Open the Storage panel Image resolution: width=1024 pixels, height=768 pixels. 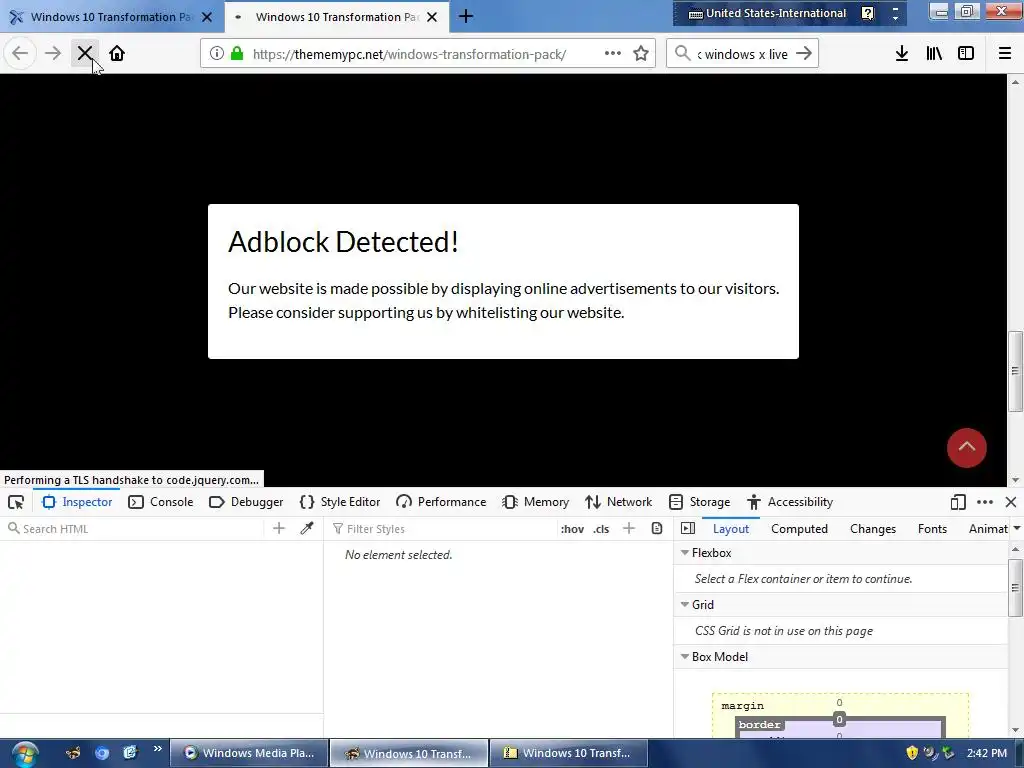(x=699, y=502)
